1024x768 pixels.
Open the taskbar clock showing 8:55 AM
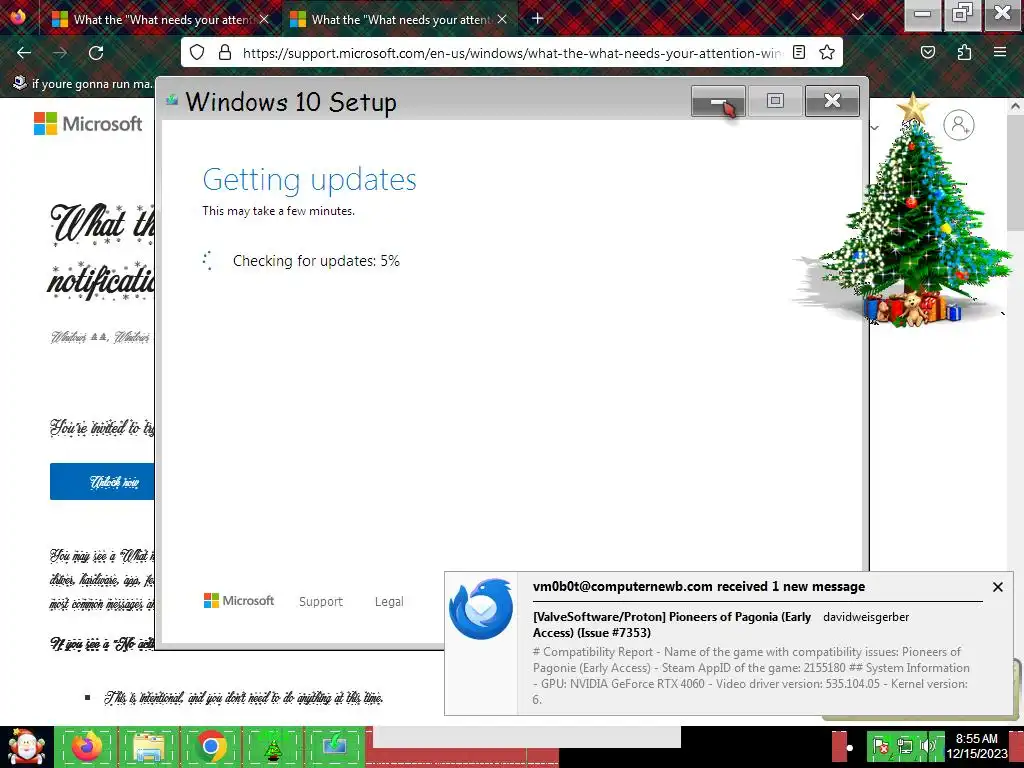coord(977,746)
